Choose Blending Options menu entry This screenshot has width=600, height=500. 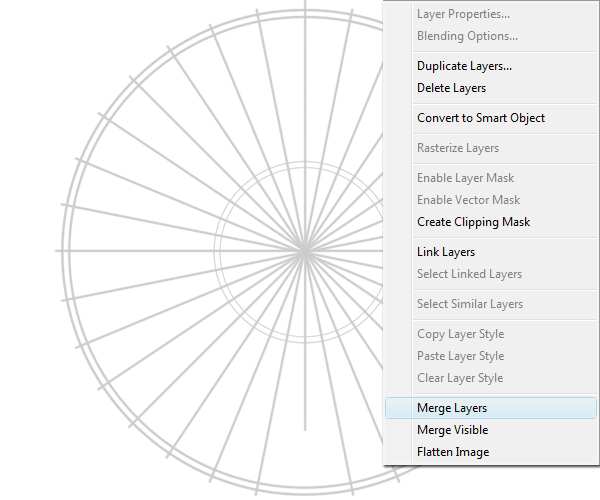pos(467,36)
